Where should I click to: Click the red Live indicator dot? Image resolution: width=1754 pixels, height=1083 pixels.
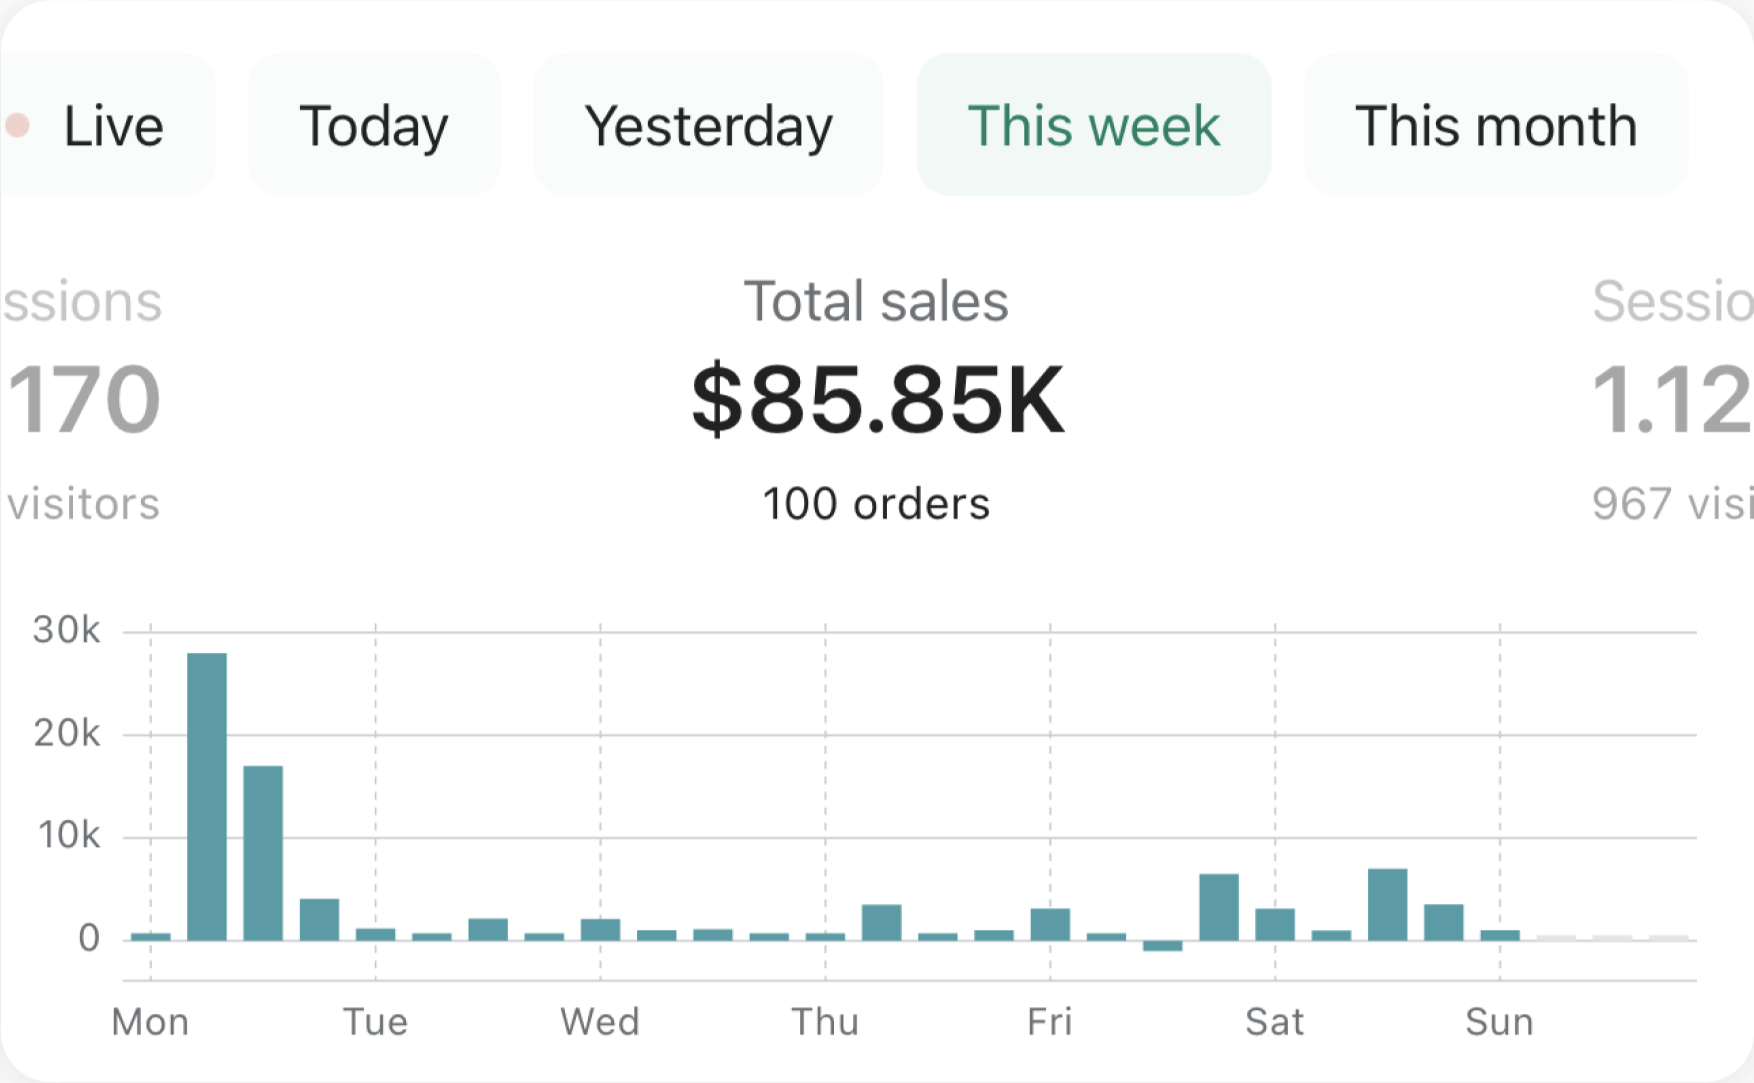pyautogui.click(x=18, y=126)
